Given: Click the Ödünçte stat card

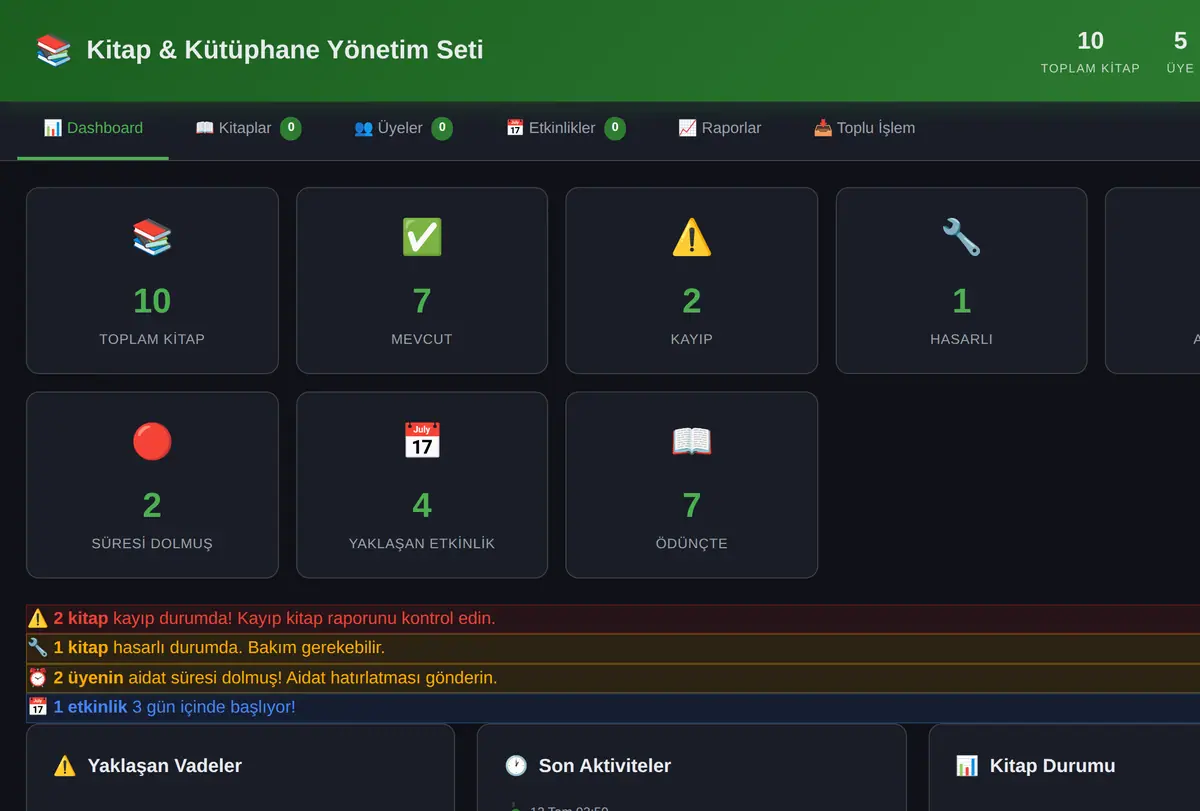Looking at the screenshot, I should (692, 485).
